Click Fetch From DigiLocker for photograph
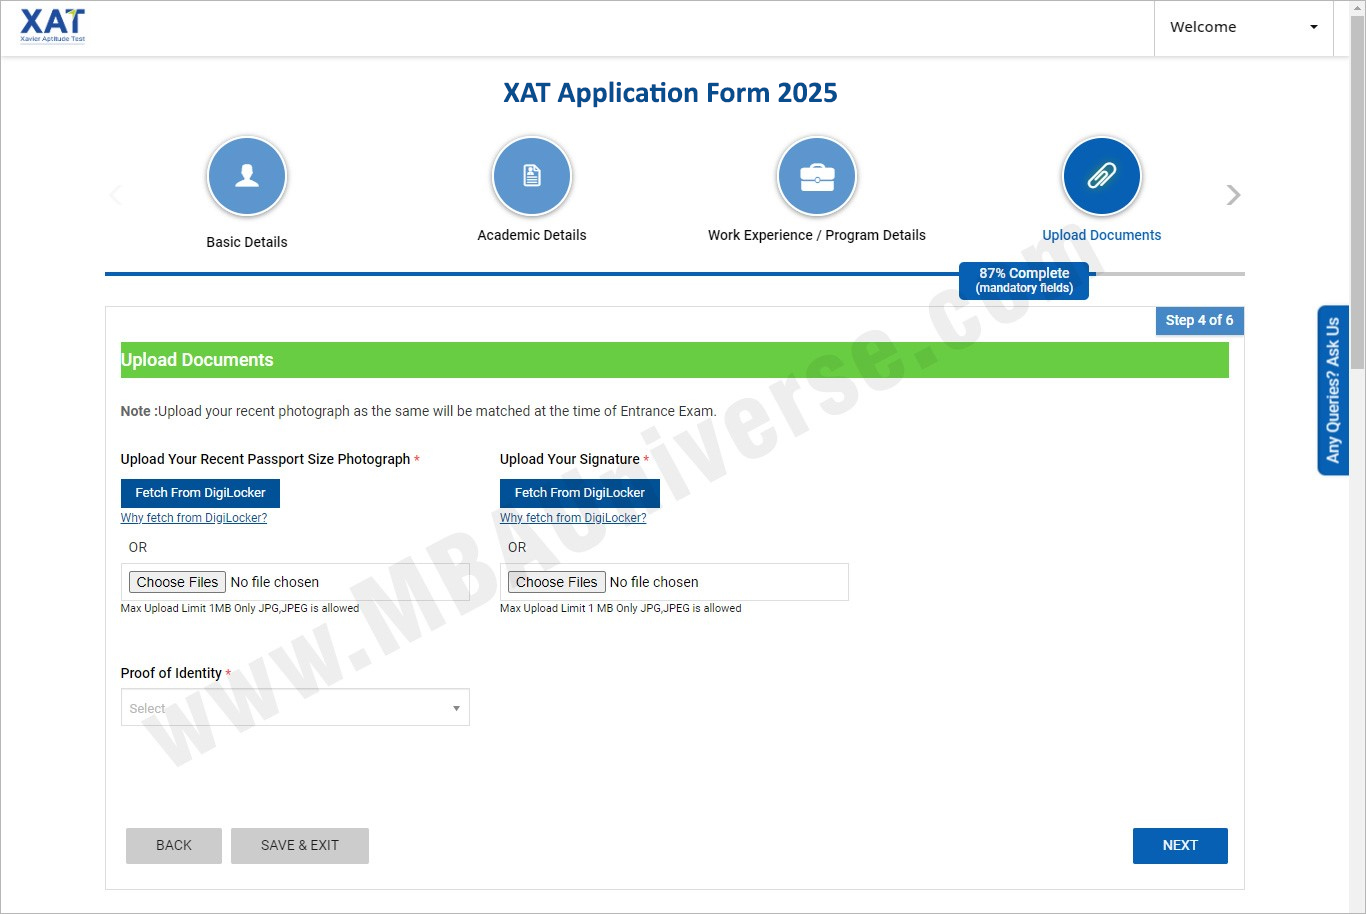 [199, 492]
